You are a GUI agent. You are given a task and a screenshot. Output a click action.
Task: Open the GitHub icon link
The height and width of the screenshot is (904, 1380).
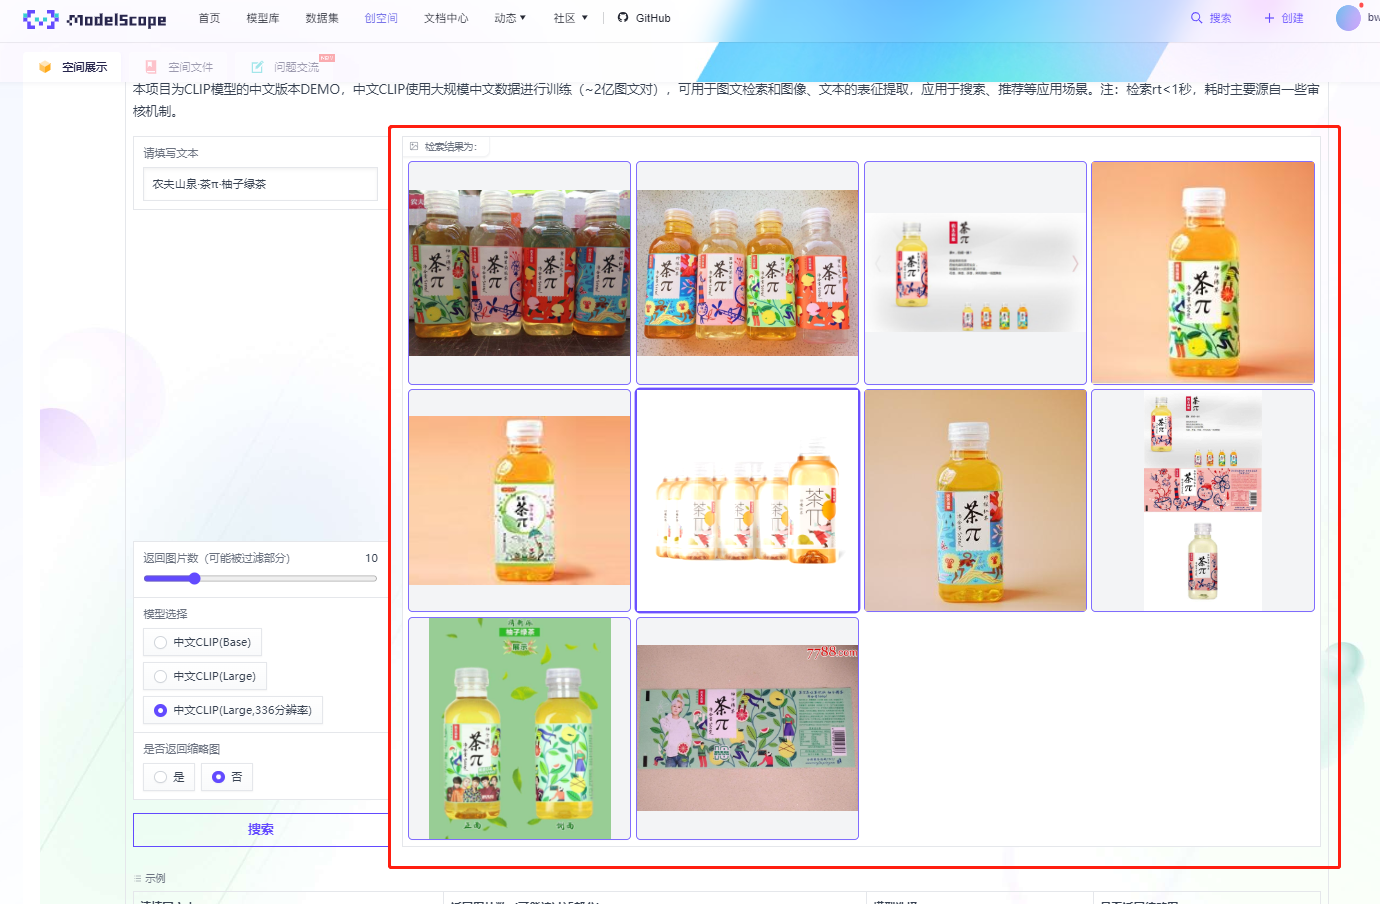pos(623,18)
